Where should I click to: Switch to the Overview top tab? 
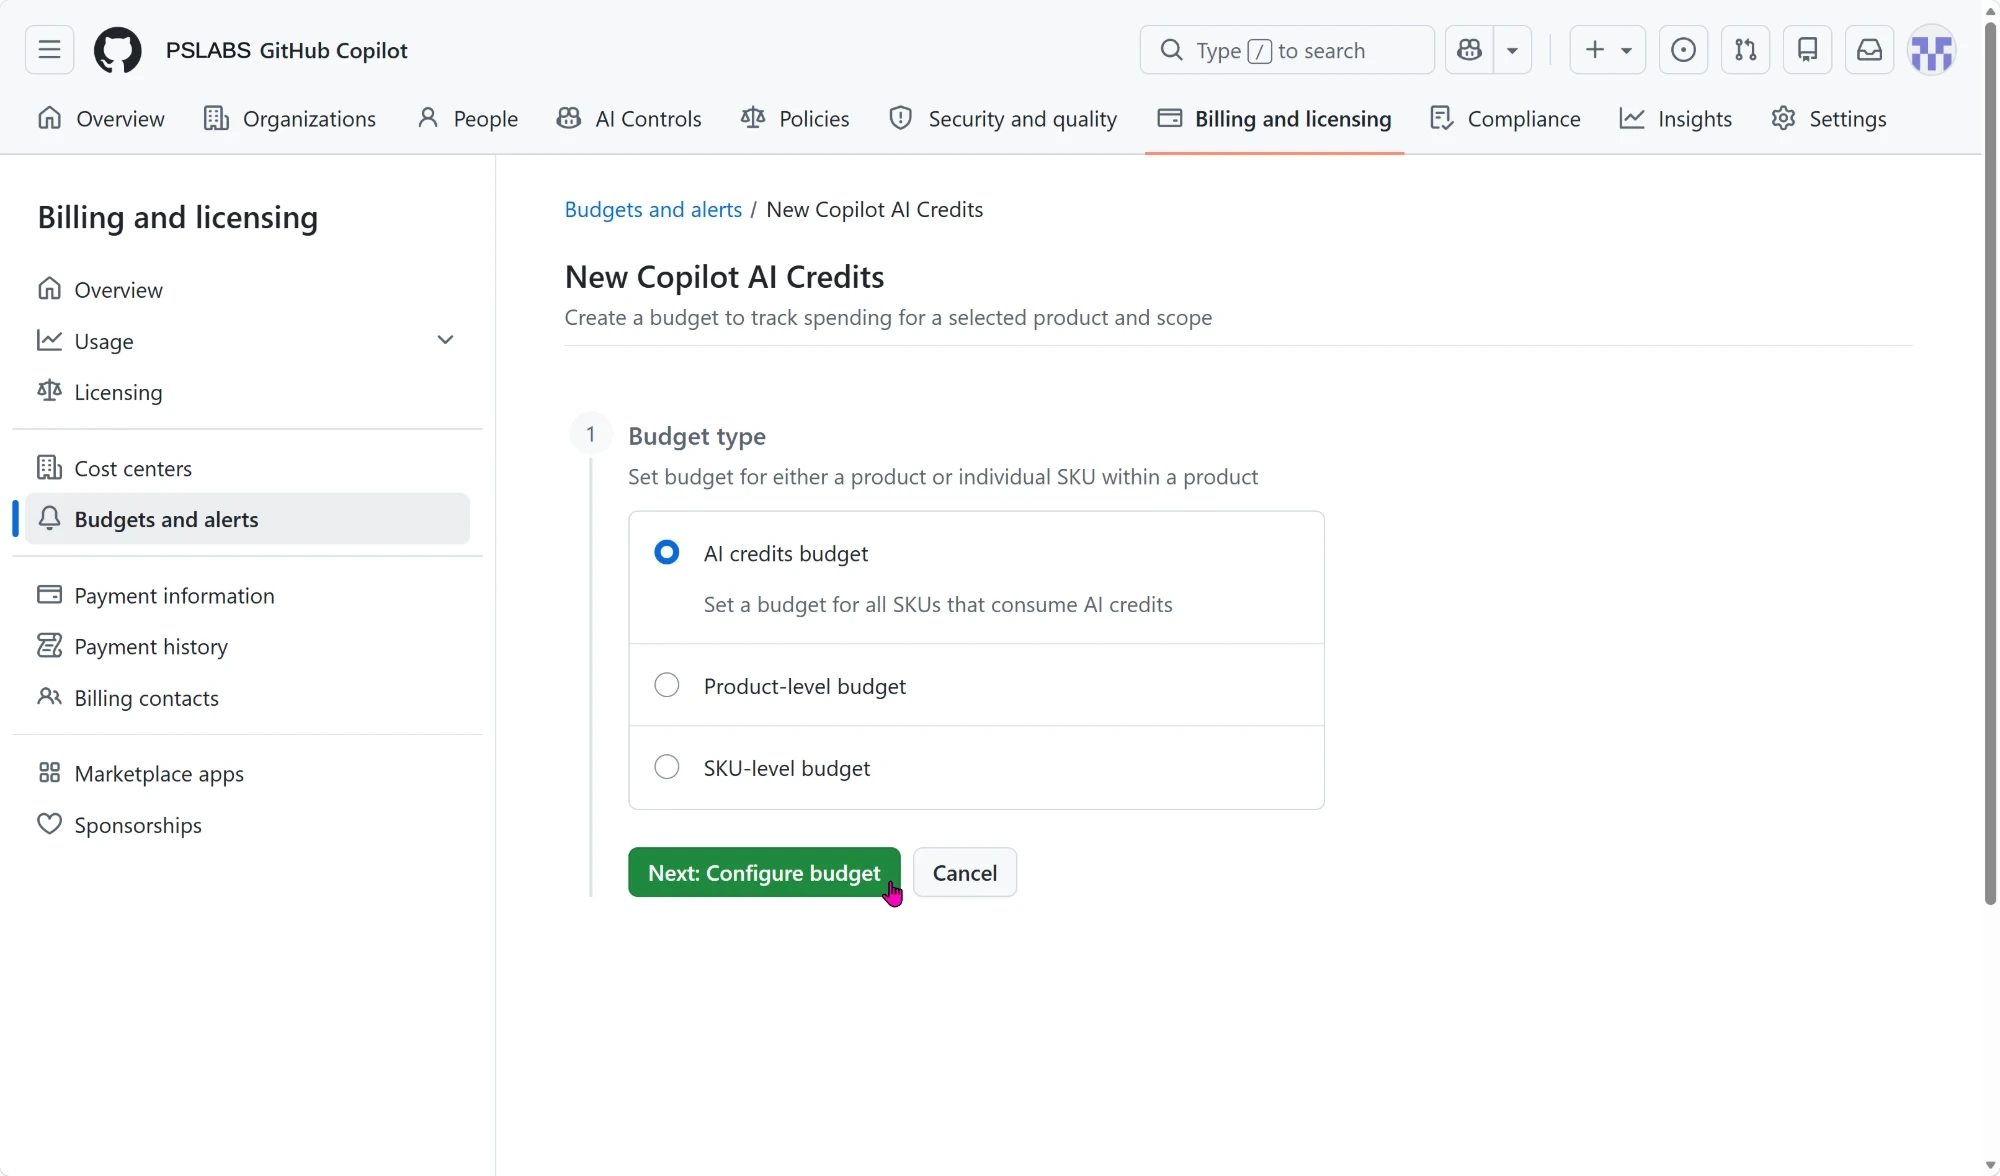pyautogui.click(x=100, y=119)
